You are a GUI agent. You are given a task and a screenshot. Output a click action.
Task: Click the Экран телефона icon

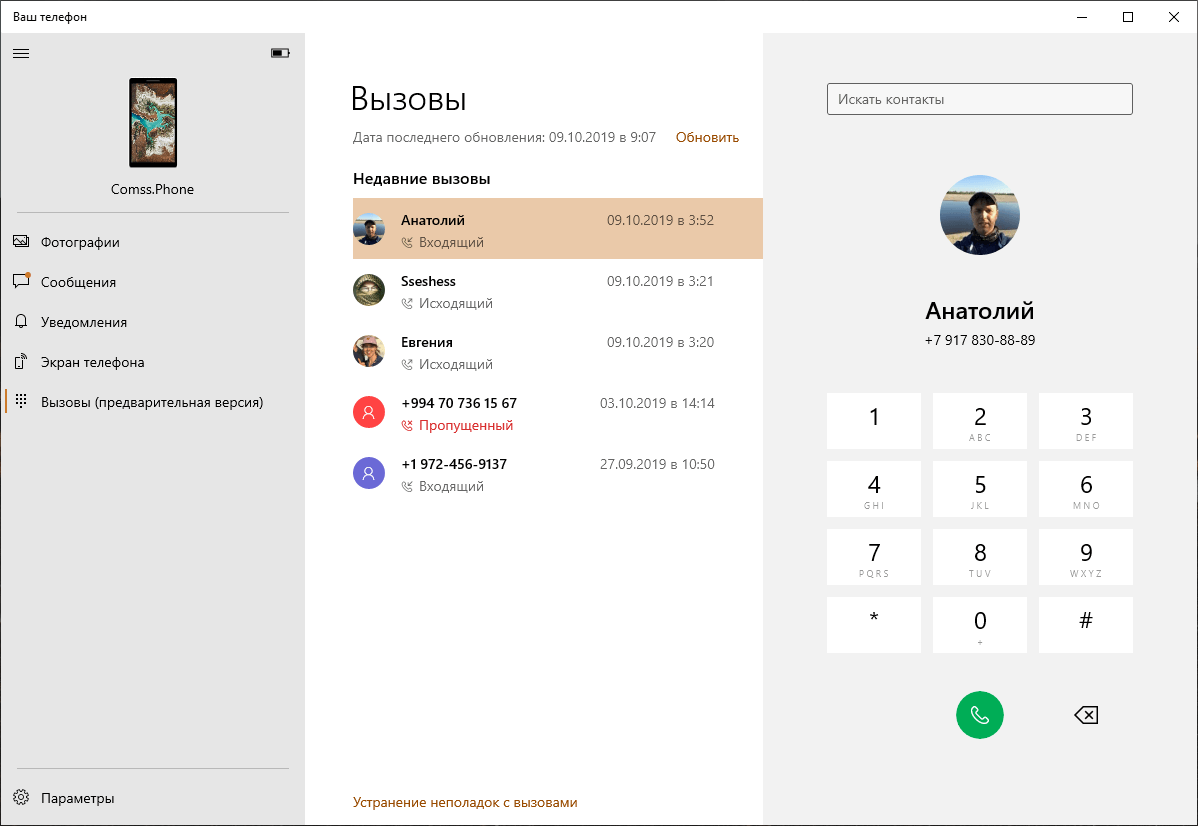(x=21, y=361)
